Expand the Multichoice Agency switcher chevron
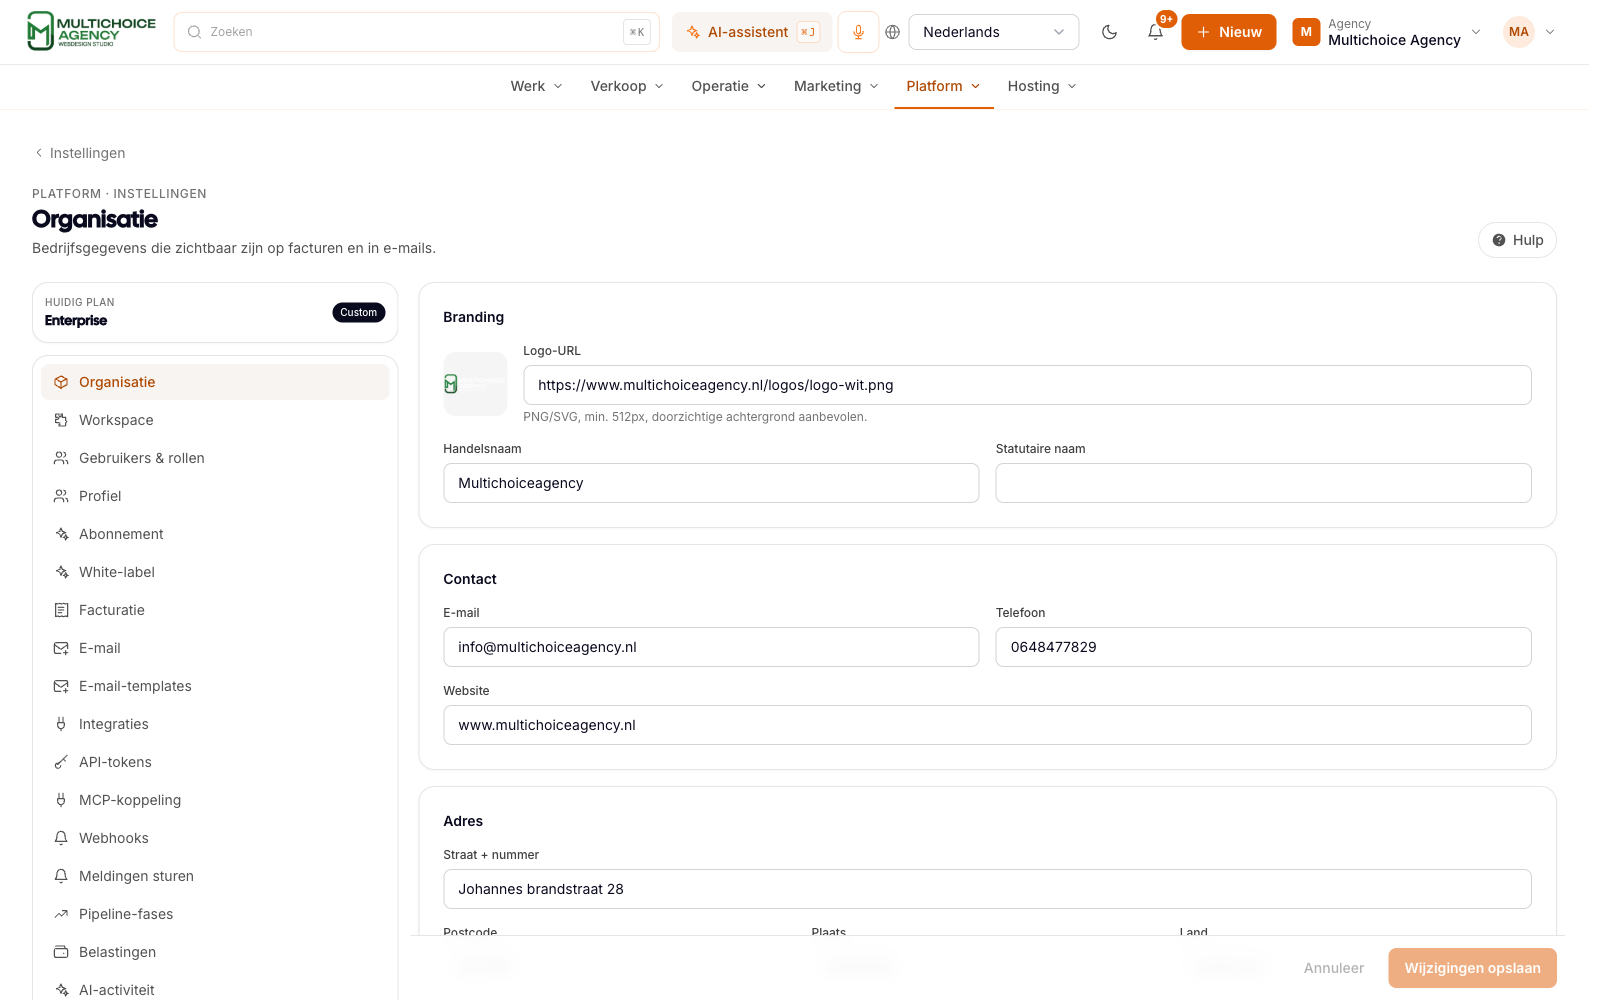Screen dimensions: 1600x1000 (1476, 32)
